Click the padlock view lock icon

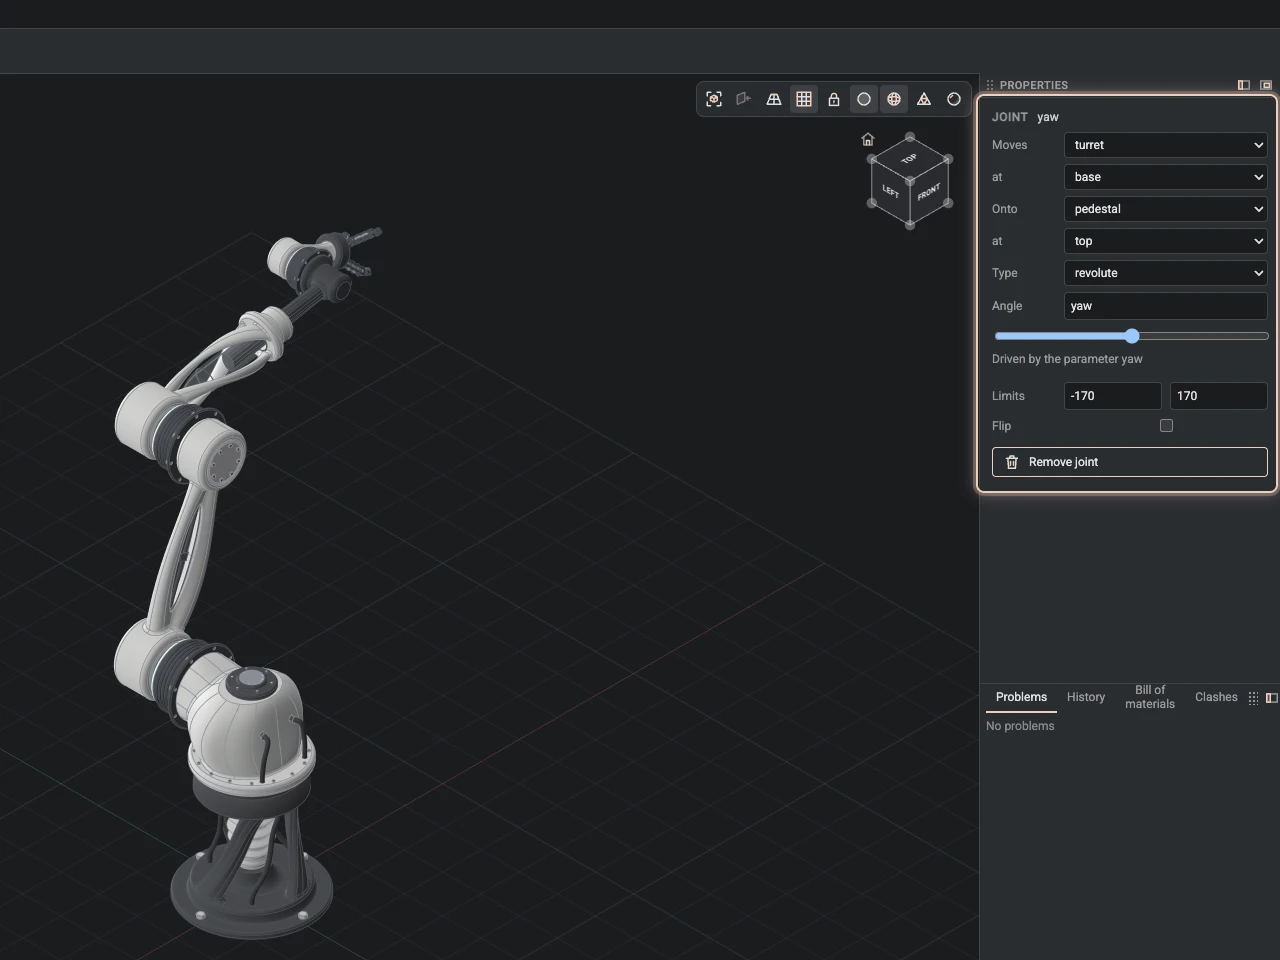[x=834, y=99]
